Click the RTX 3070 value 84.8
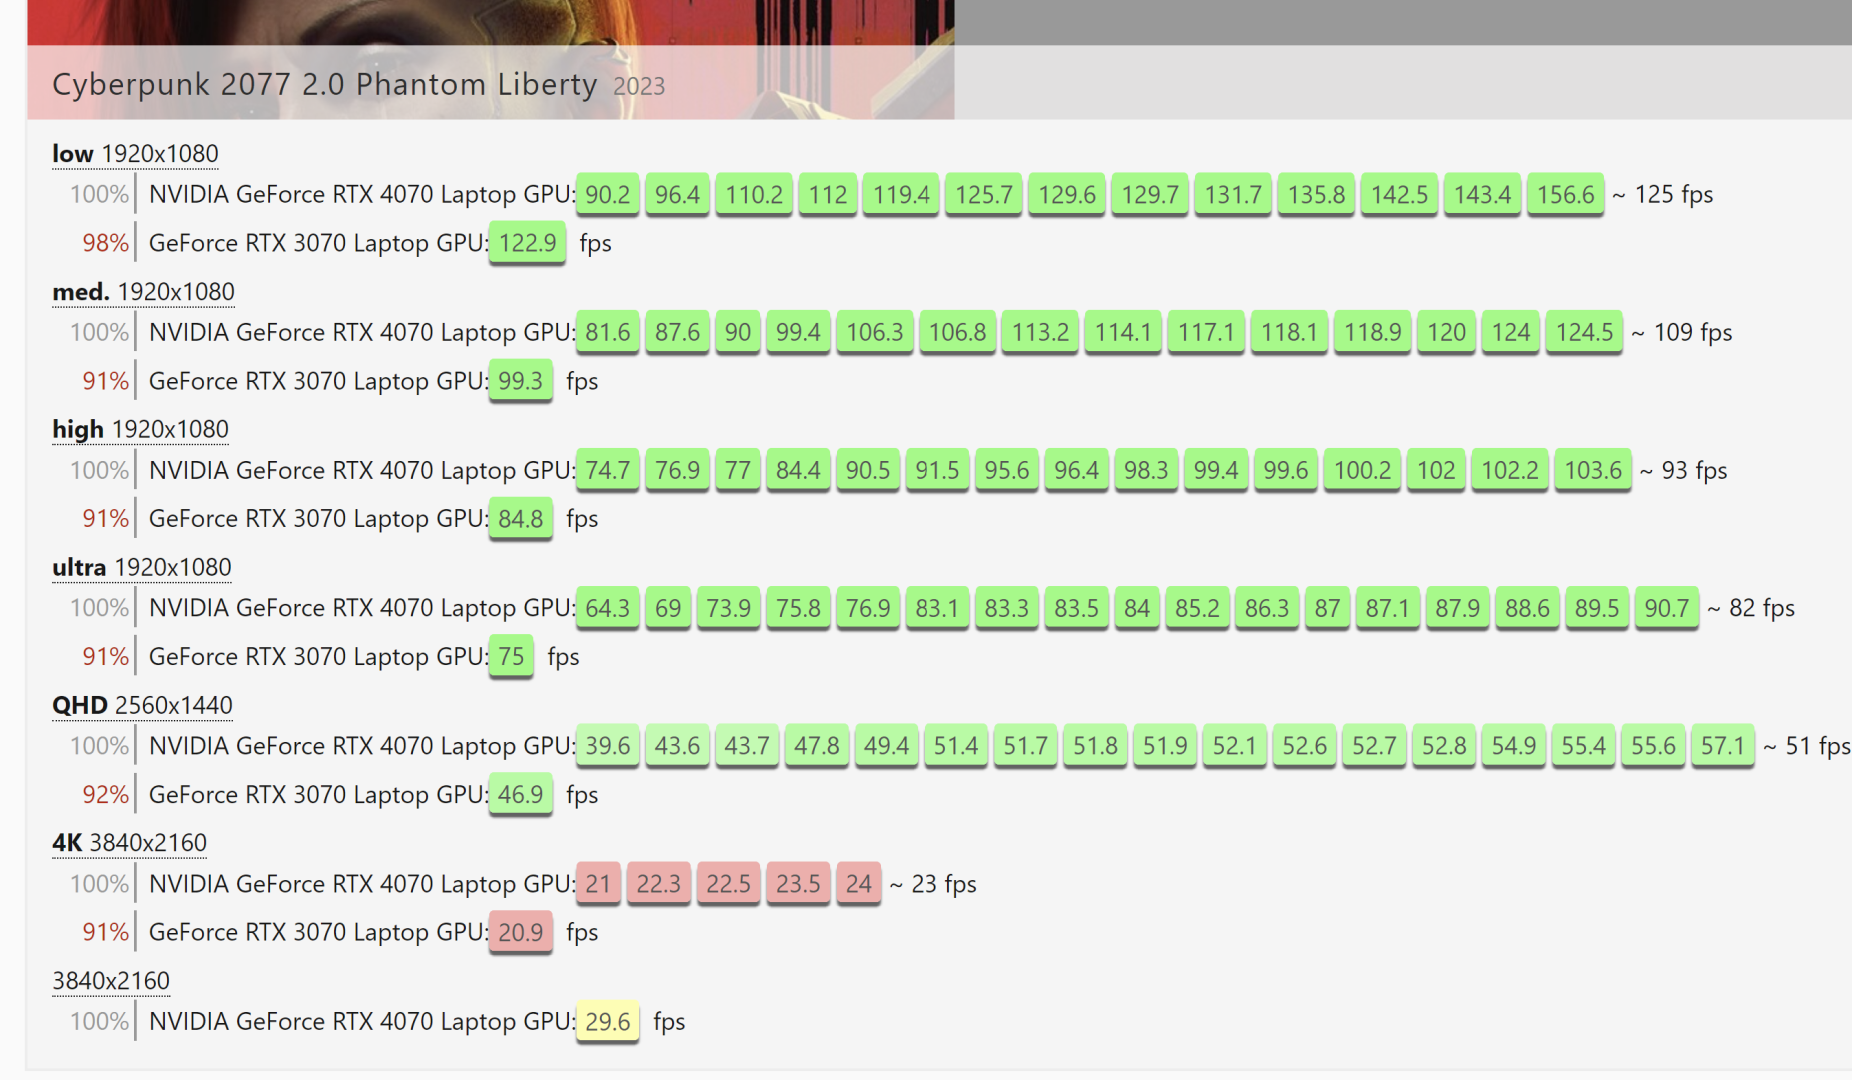The width and height of the screenshot is (1852, 1080). (x=521, y=519)
